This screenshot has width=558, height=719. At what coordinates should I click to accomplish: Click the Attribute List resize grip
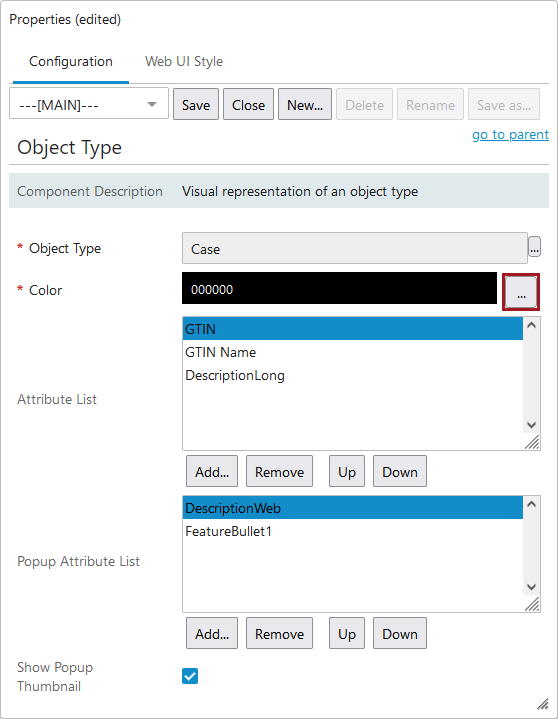pos(532,442)
